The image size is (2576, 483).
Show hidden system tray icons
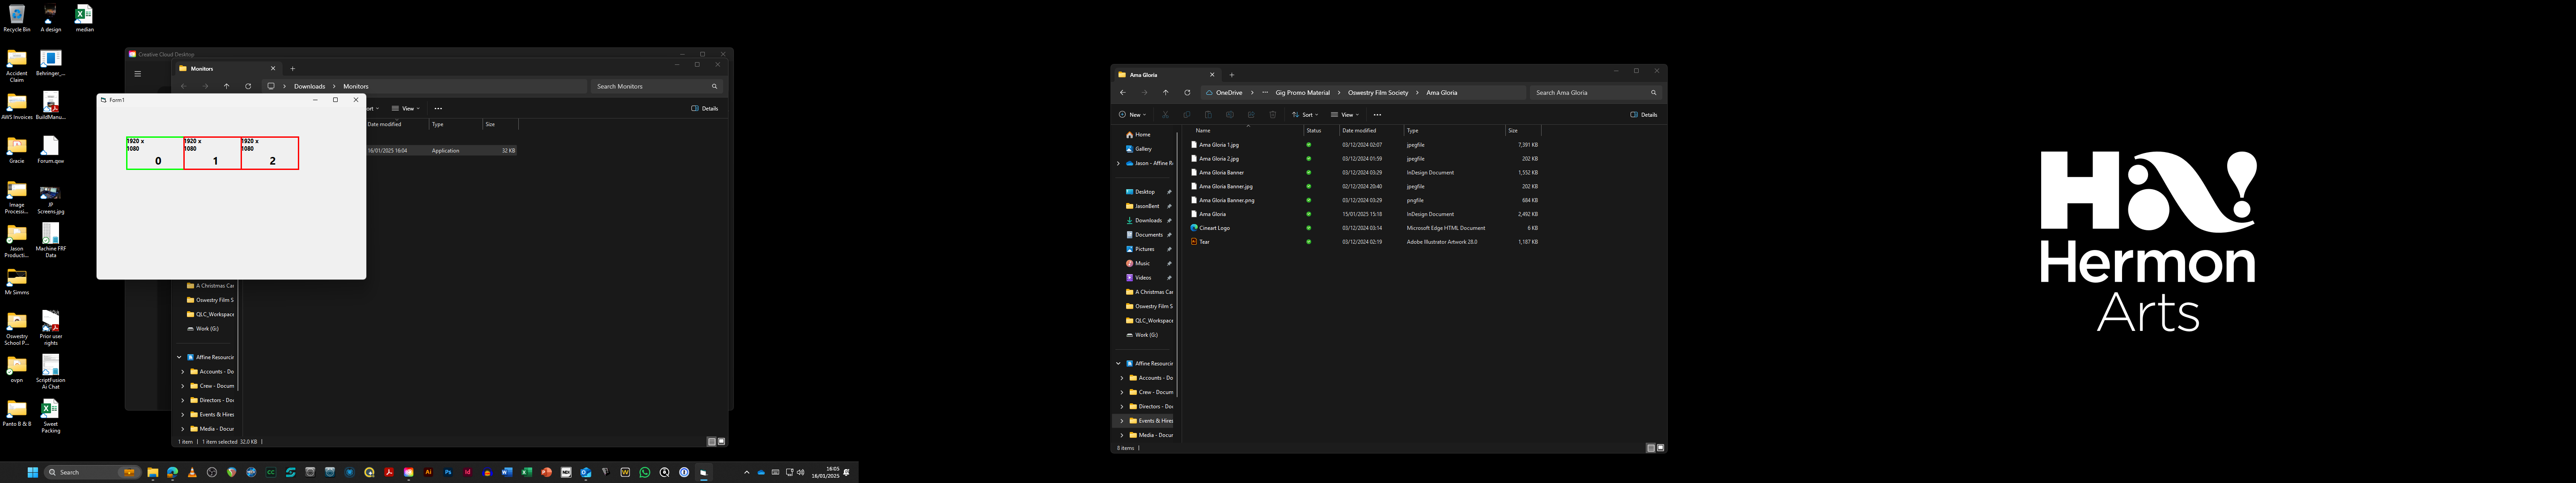747,472
